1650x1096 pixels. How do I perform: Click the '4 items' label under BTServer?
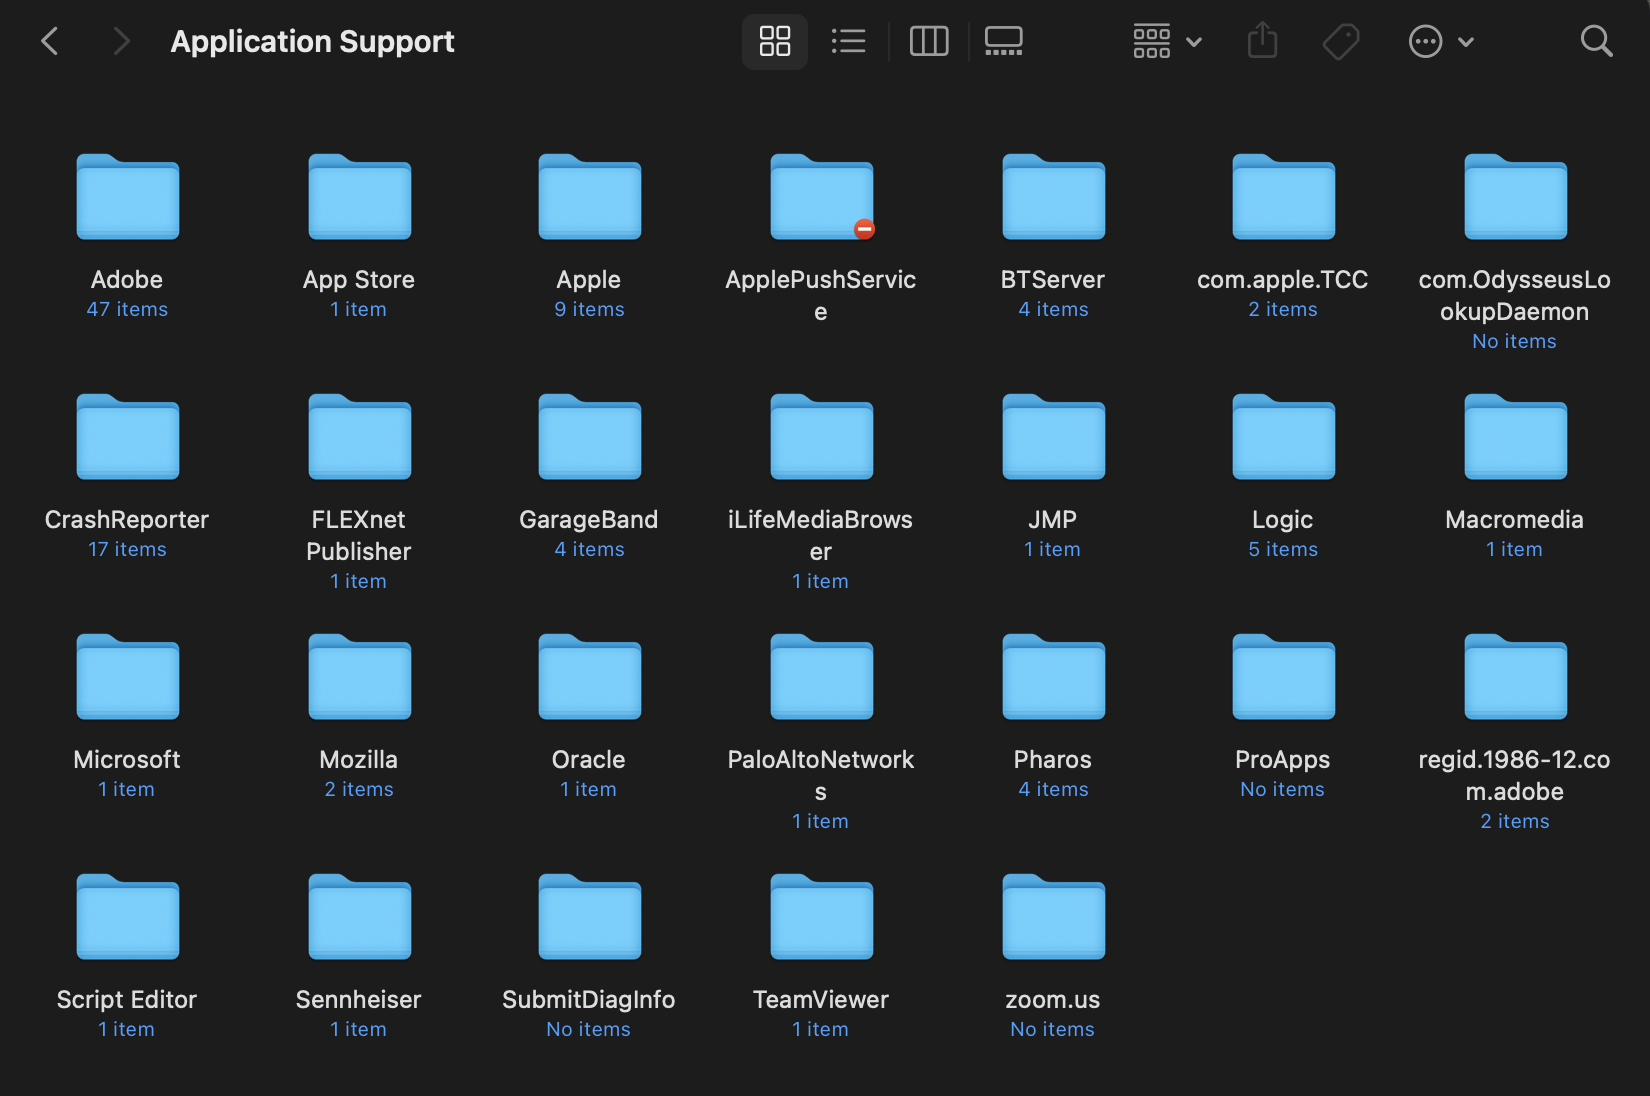coord(1053,309)
